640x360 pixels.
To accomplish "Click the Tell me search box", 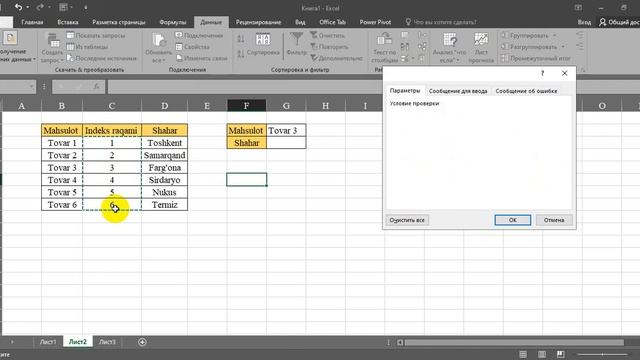I will [x=441, y=22].
